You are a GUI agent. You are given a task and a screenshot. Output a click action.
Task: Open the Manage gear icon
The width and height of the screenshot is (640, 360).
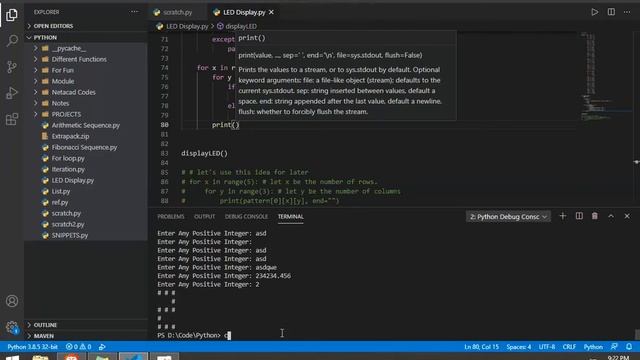(x=12, y=327)
